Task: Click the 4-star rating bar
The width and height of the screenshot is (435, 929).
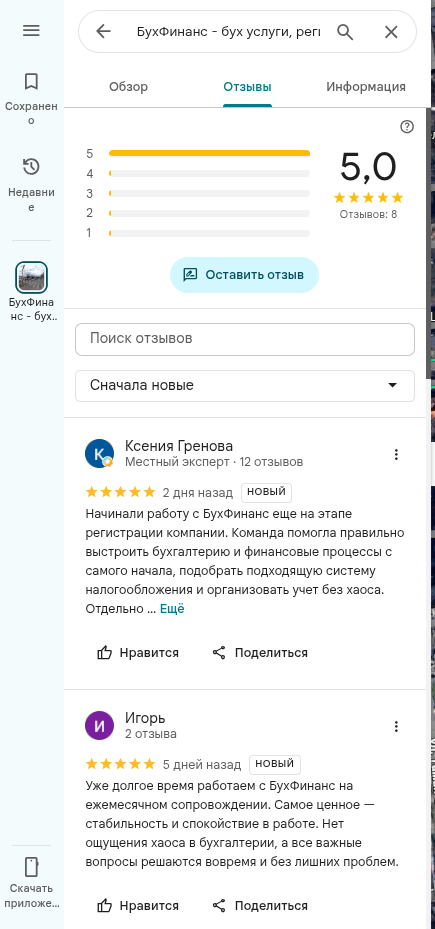Action: 209,174
